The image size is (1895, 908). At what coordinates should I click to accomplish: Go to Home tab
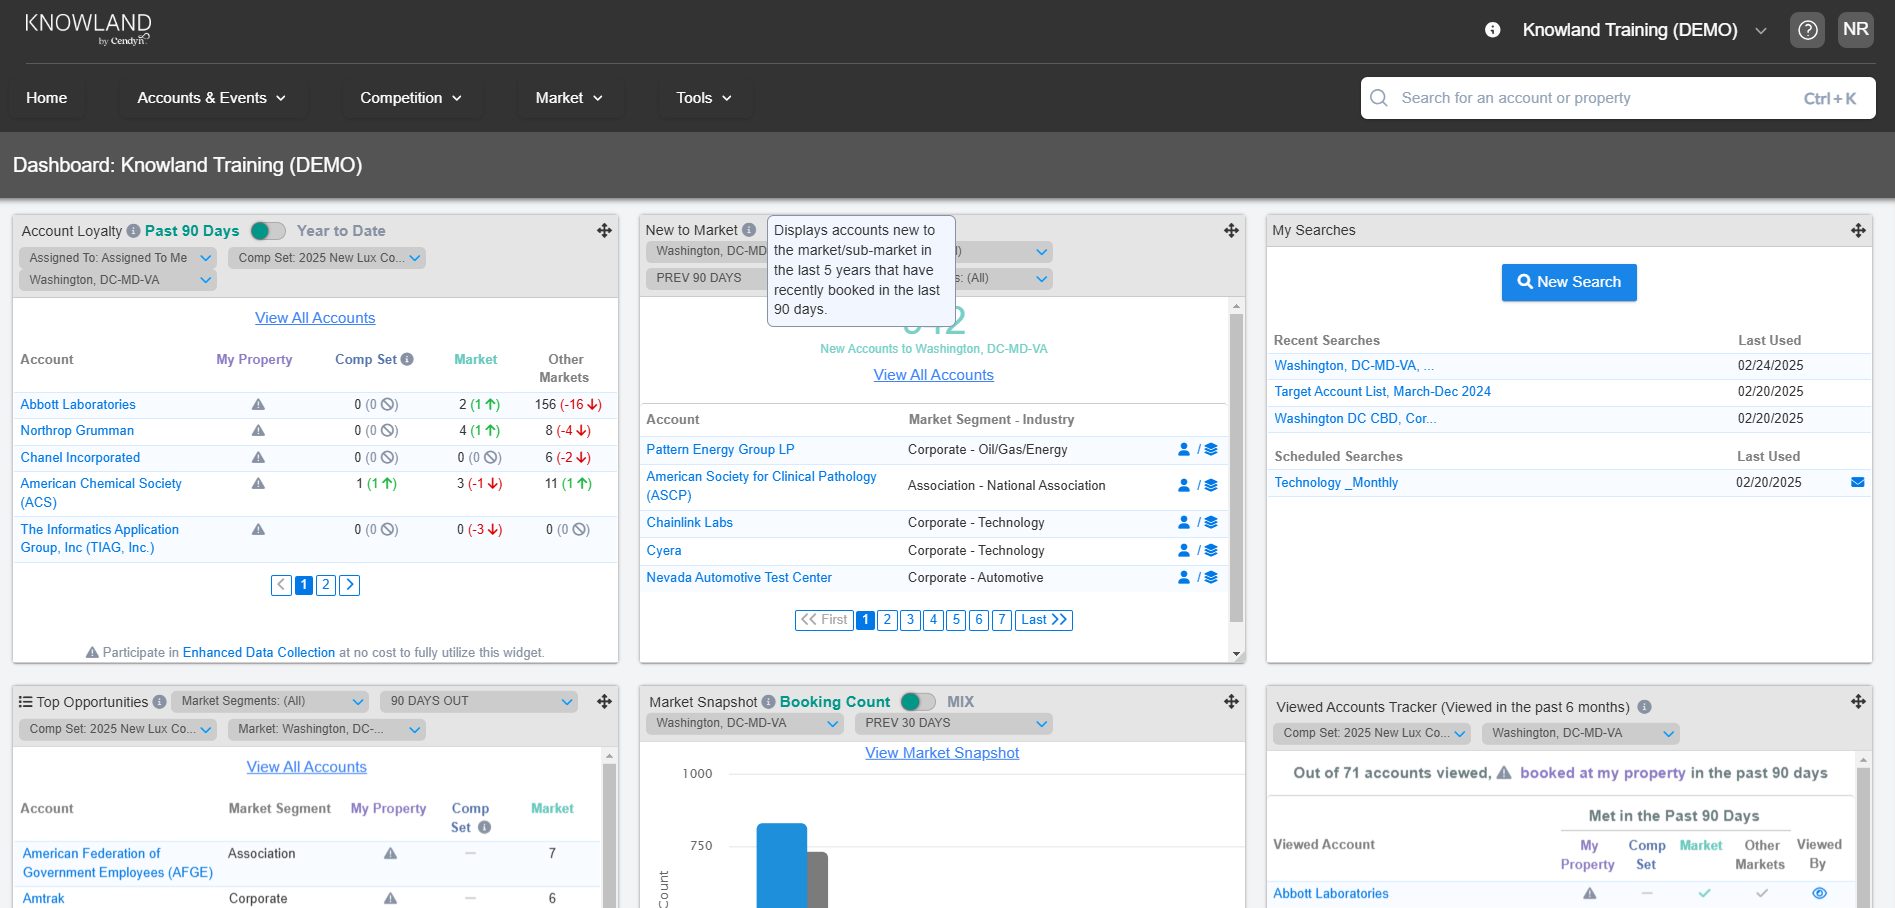(x=47, y=98)
